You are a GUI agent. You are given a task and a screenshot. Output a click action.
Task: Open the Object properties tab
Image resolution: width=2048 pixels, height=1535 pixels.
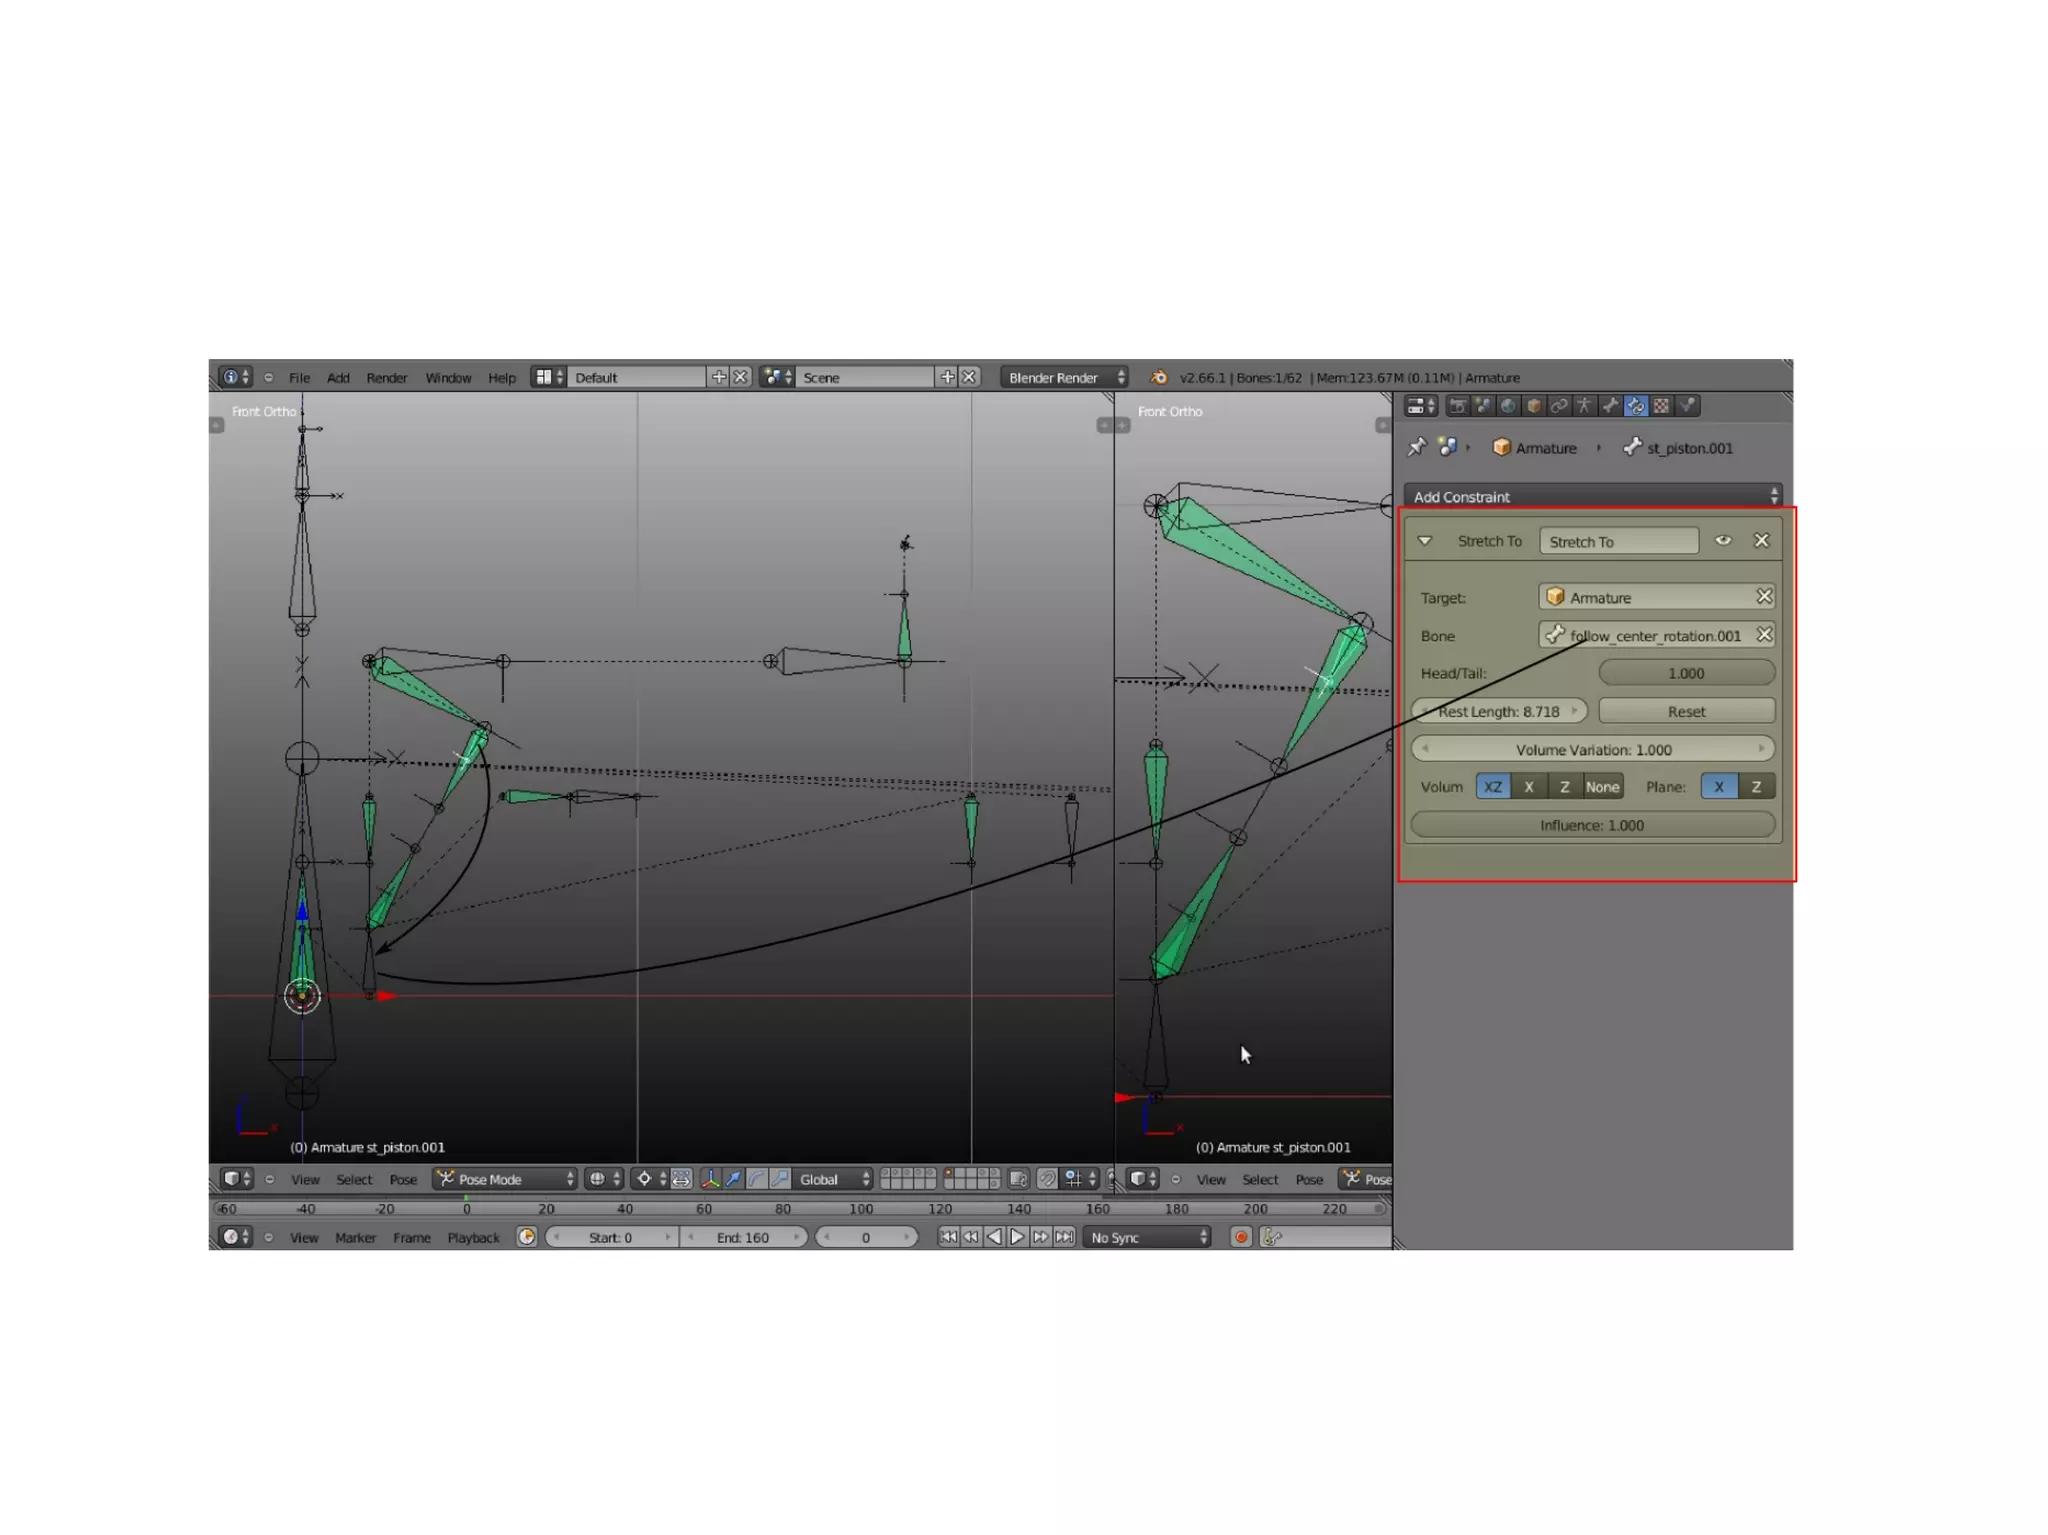(1533, 406)
